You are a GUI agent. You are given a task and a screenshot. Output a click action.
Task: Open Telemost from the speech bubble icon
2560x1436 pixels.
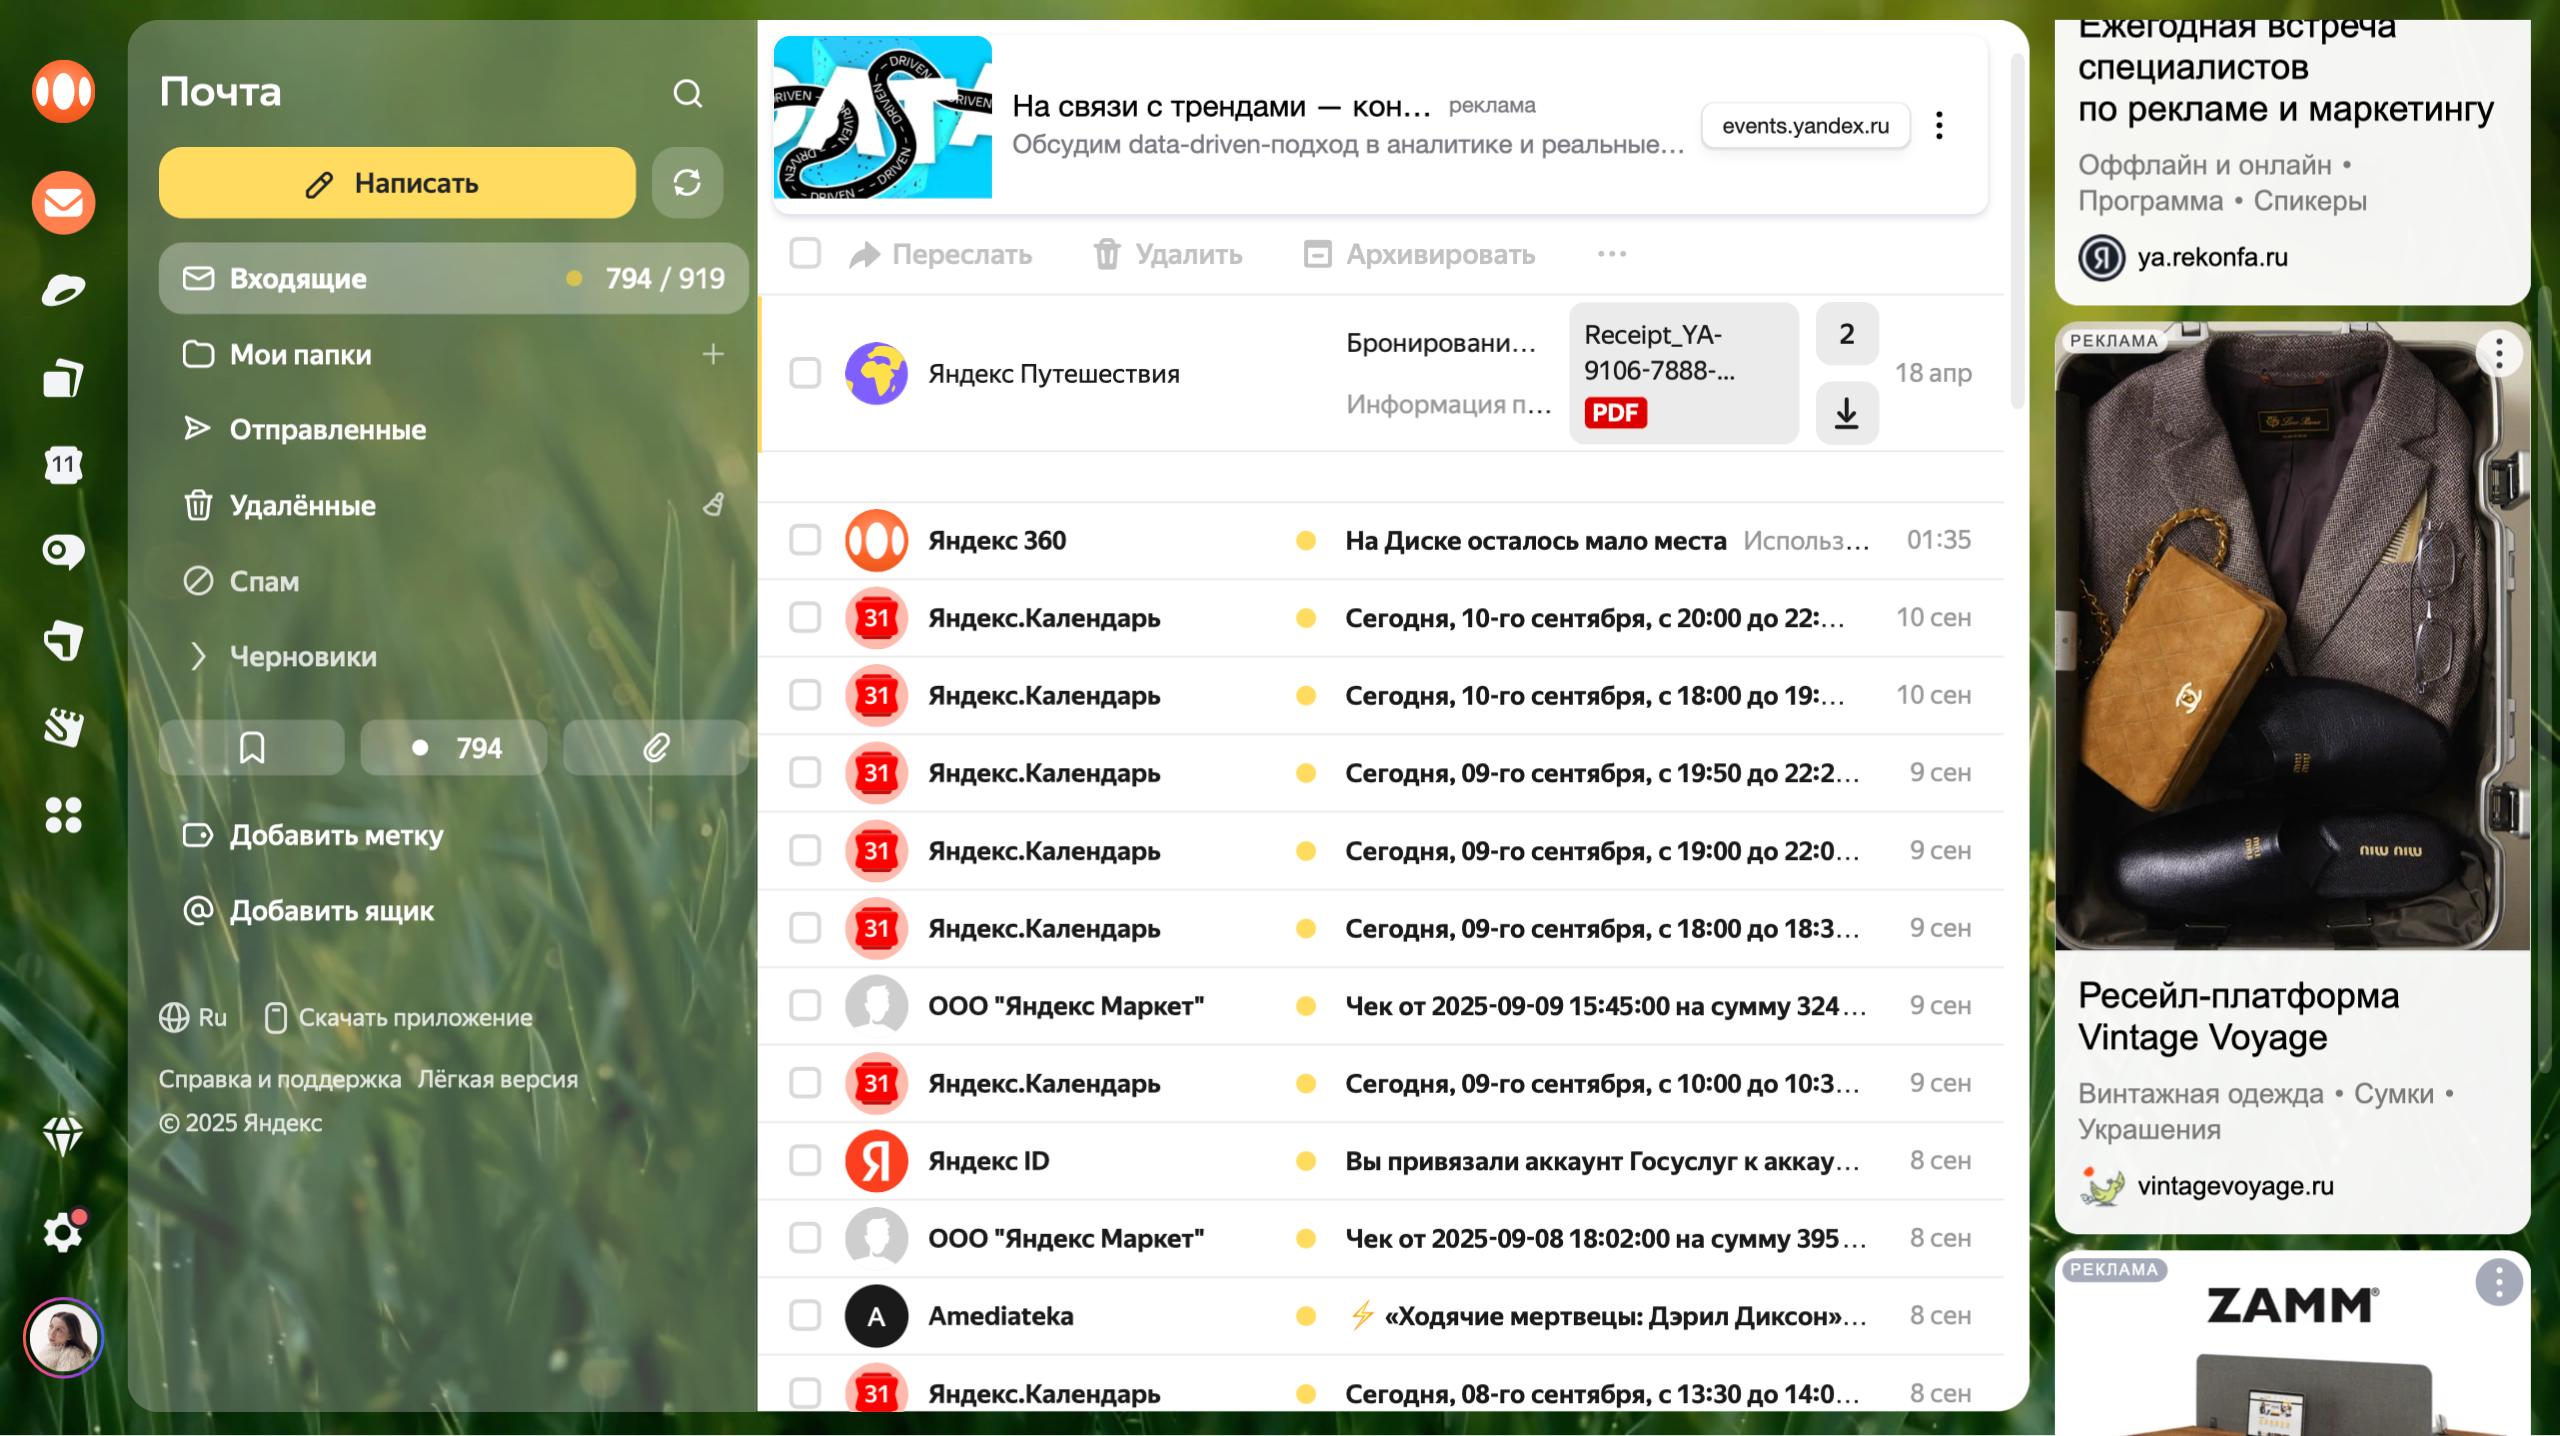[x=63, y=552]
